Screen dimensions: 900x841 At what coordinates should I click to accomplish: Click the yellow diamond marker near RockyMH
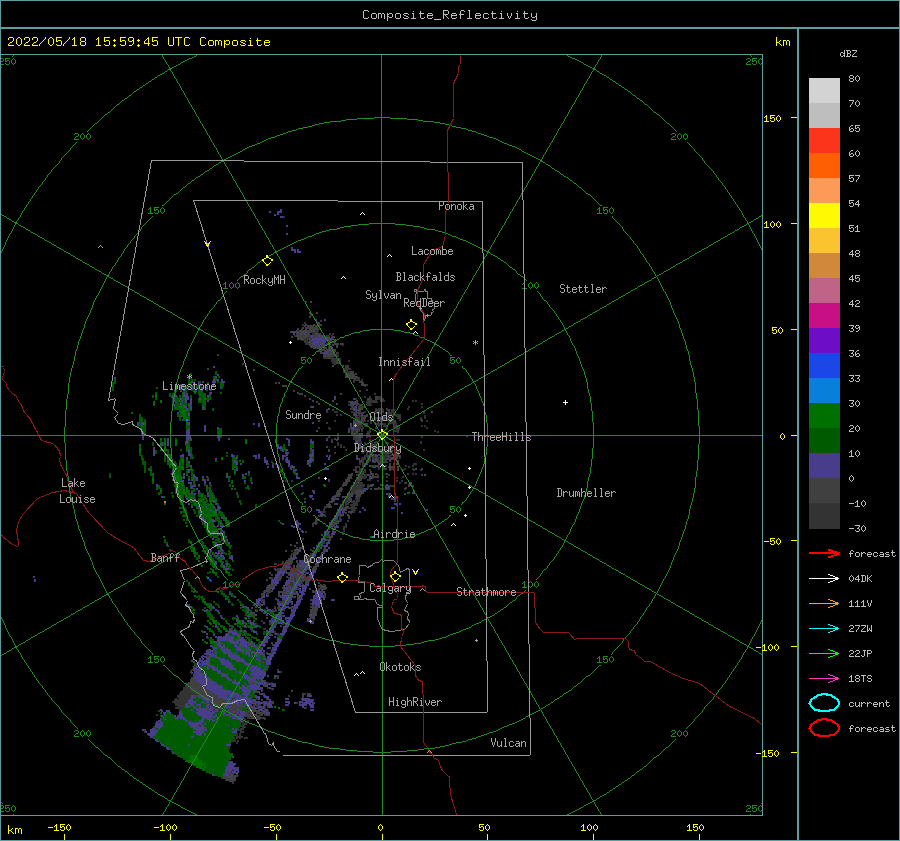[x=267, y=261]
